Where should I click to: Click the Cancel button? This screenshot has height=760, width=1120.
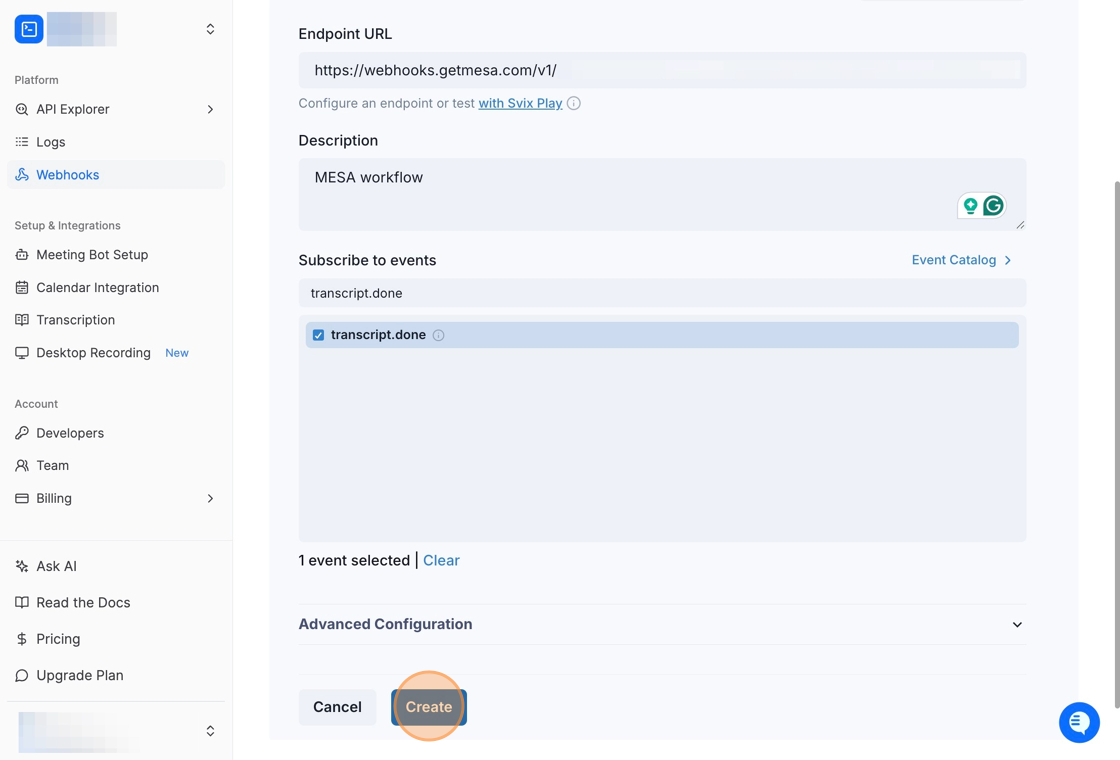tap(337, 707)
